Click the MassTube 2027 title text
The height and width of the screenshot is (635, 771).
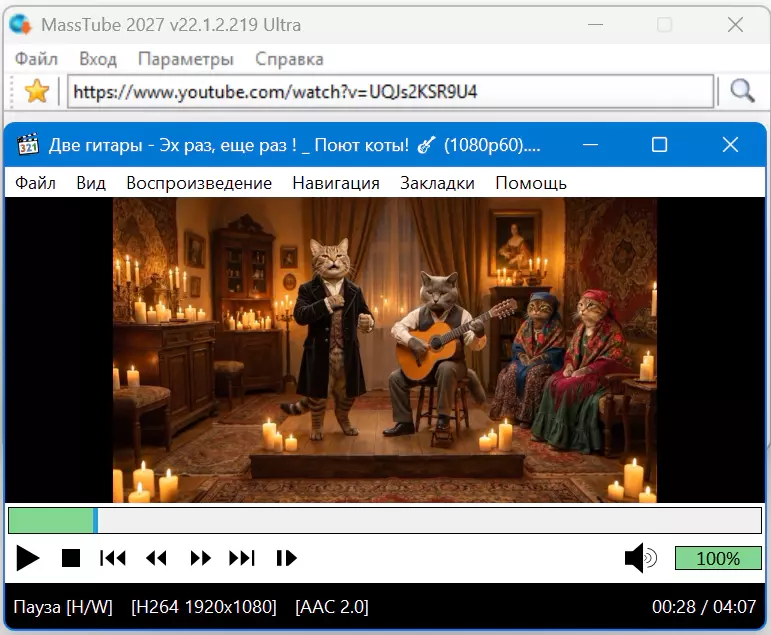tap(171, 25)
